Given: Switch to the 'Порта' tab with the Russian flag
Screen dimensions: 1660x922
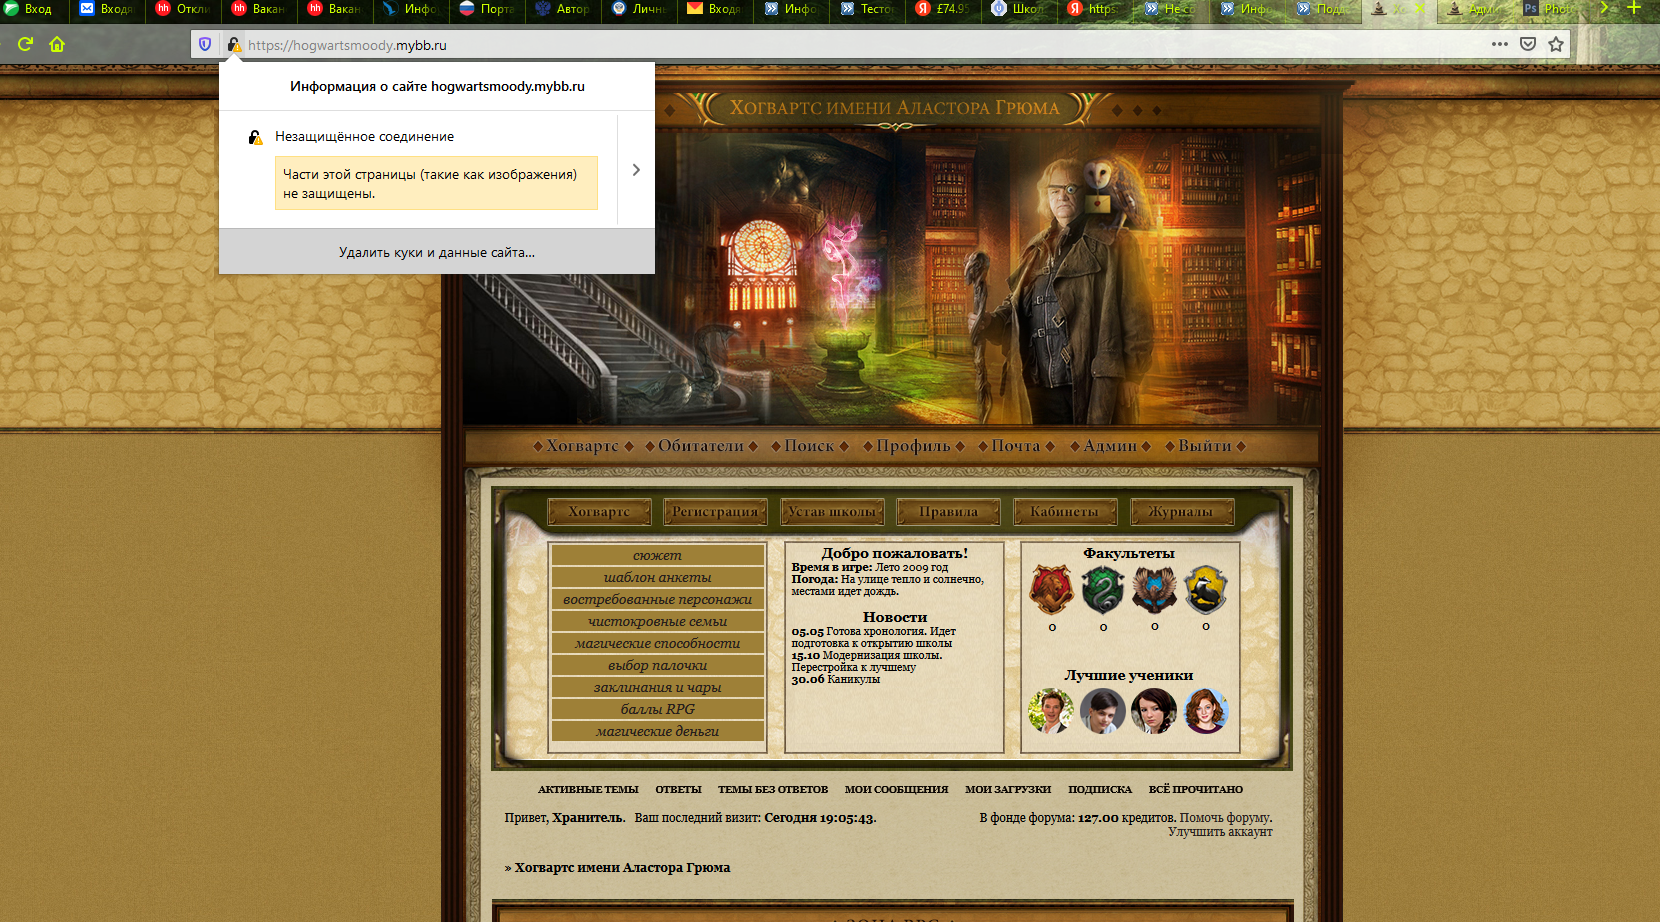Looking at the screenshot, I should tap(487, 9).
